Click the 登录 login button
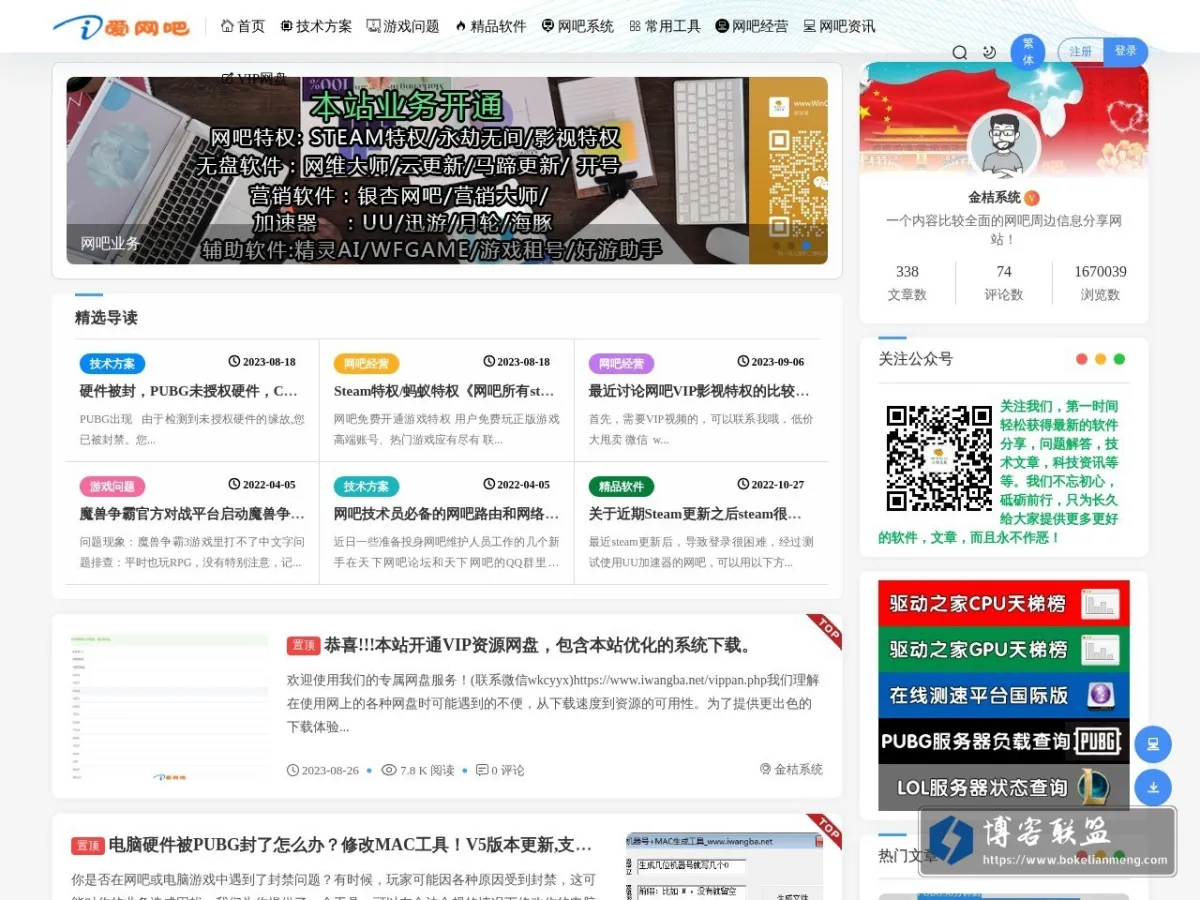Viewport: 1200px width, 900px height. [1126, 51]
